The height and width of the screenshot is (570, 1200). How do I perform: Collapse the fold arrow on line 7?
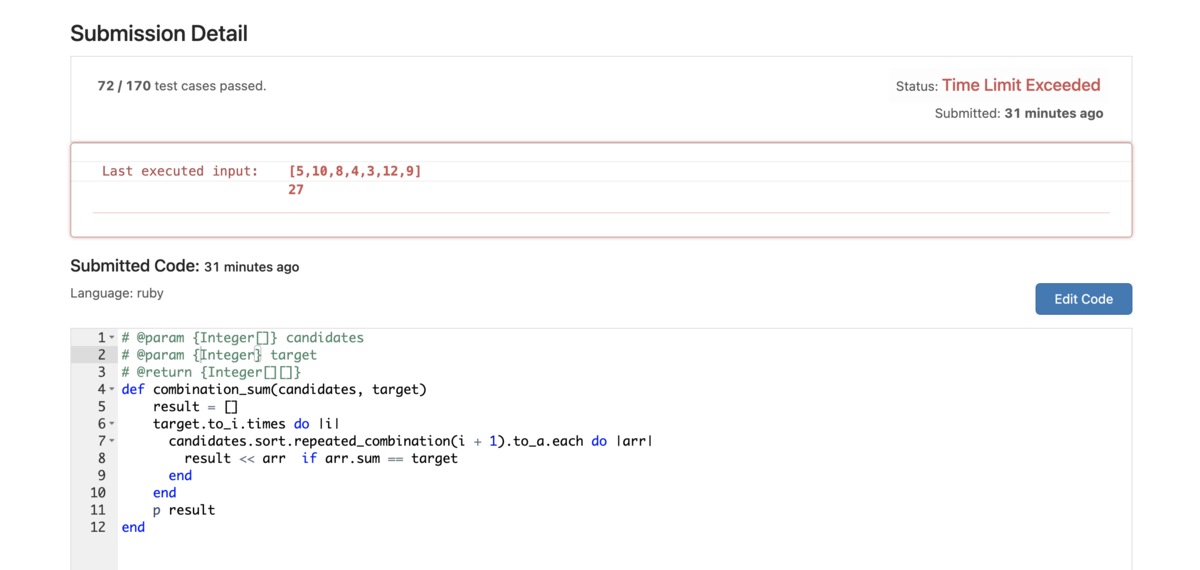[x=112, y=441]
